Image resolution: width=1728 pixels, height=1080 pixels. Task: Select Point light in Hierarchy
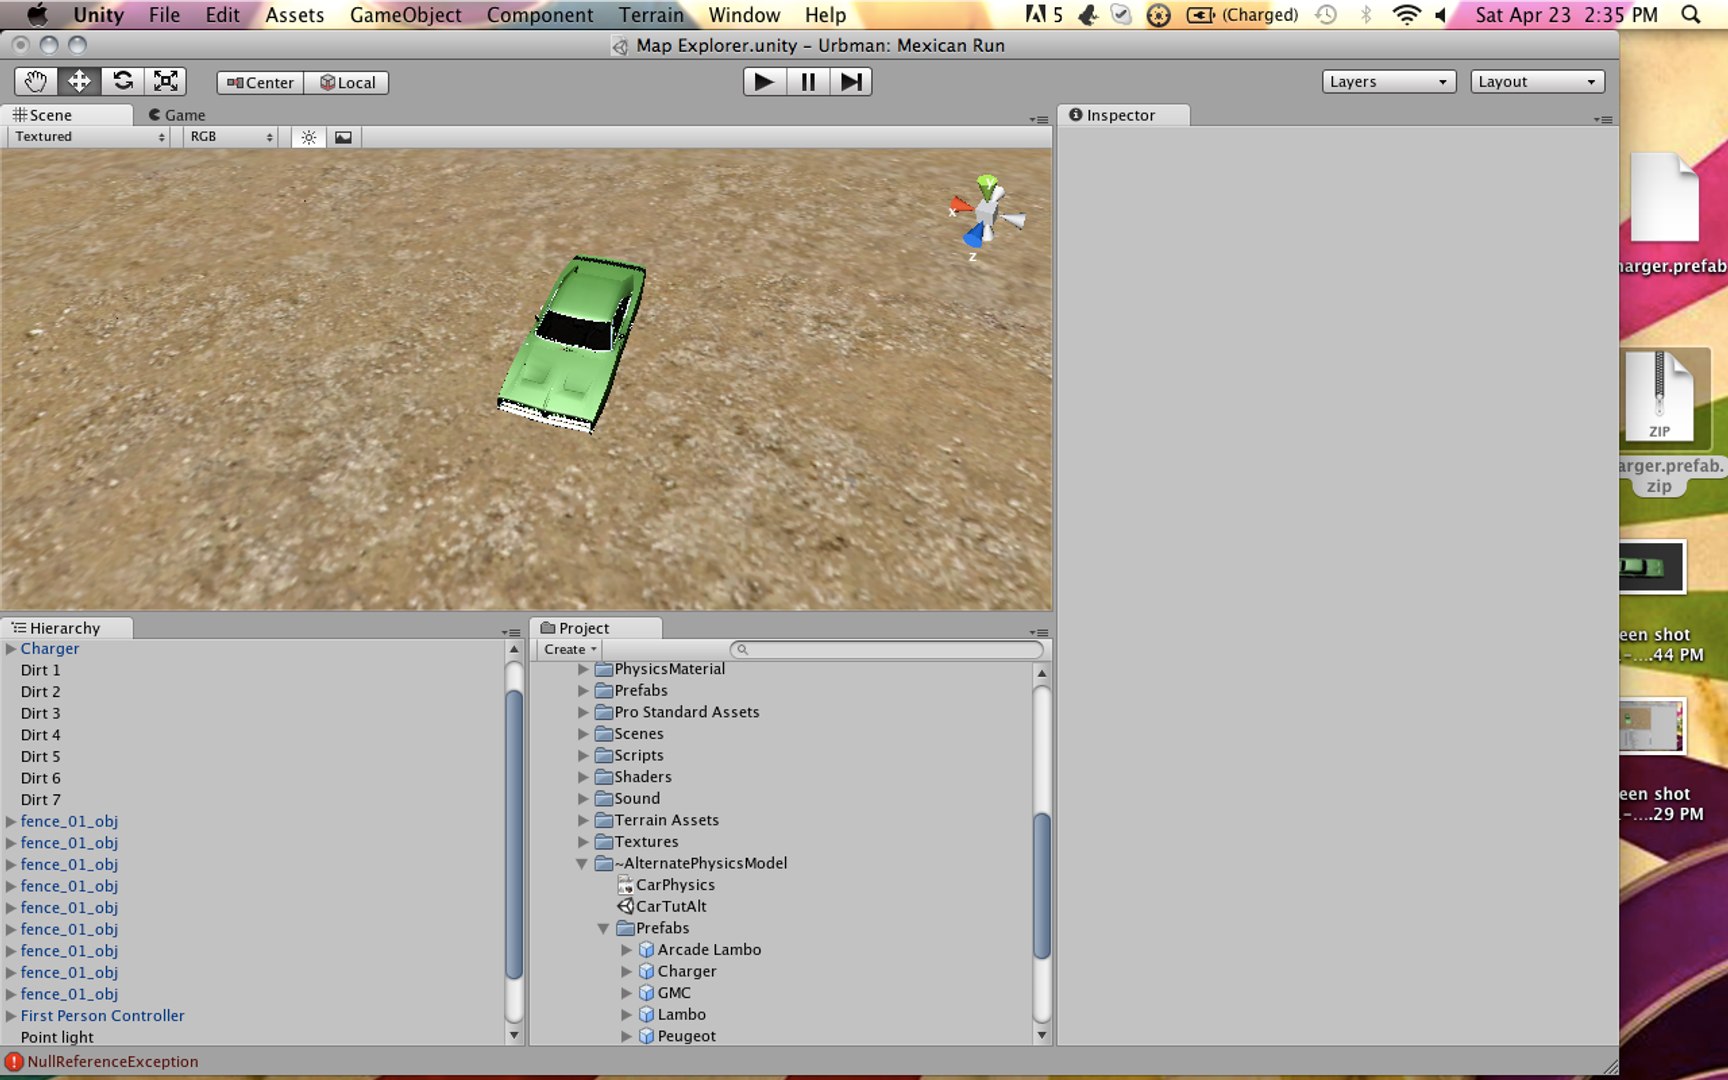(57, 1037)
